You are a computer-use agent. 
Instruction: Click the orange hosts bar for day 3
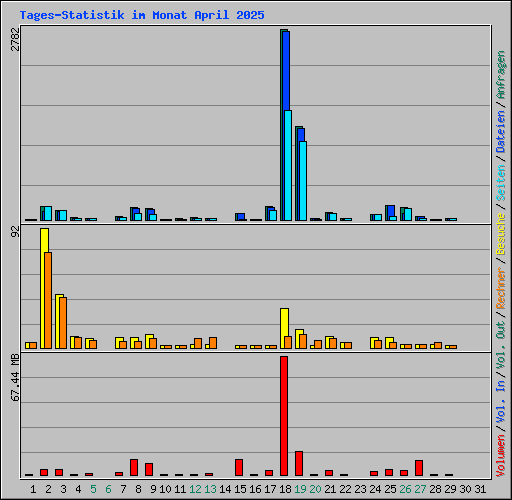click(x=63, y=323)
